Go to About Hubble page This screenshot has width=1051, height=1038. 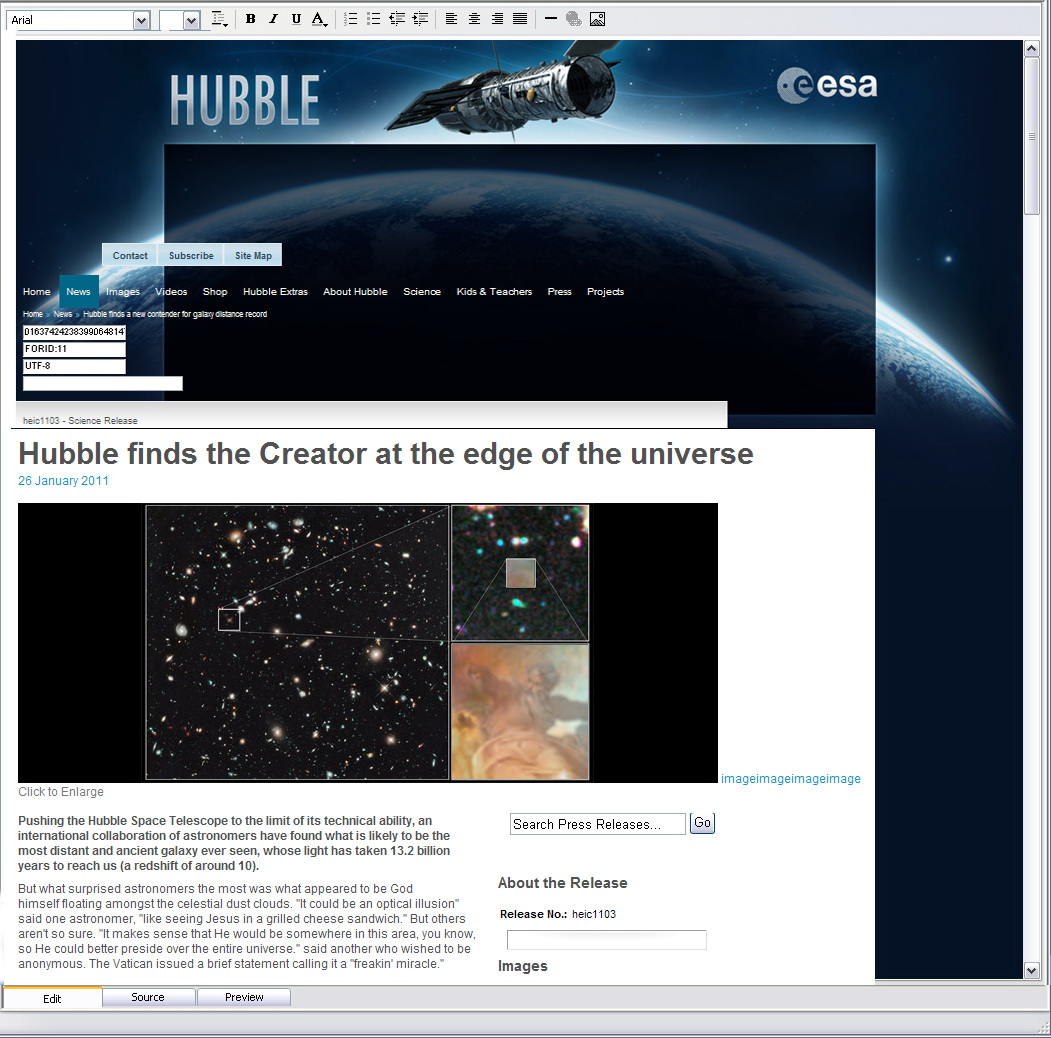click(355, 291)
